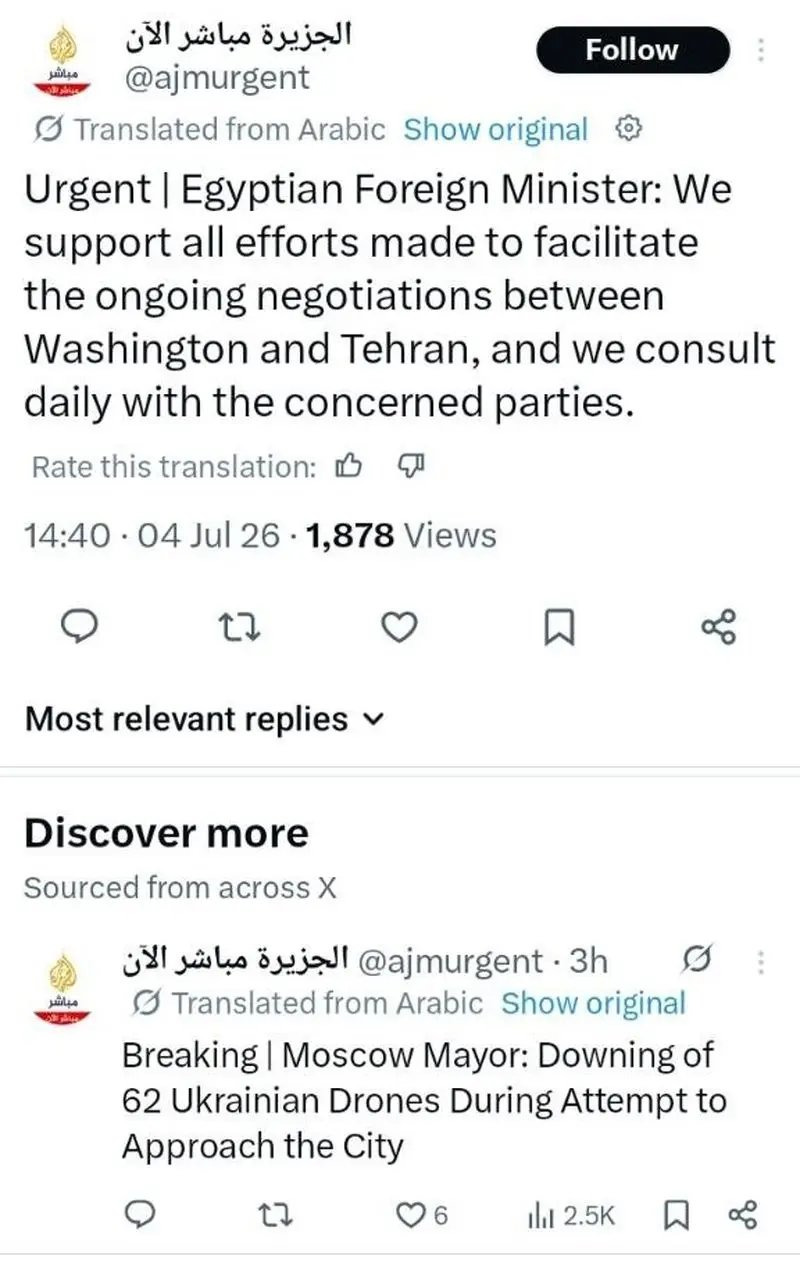Rate the translation thumbs down

pos(412,466)
